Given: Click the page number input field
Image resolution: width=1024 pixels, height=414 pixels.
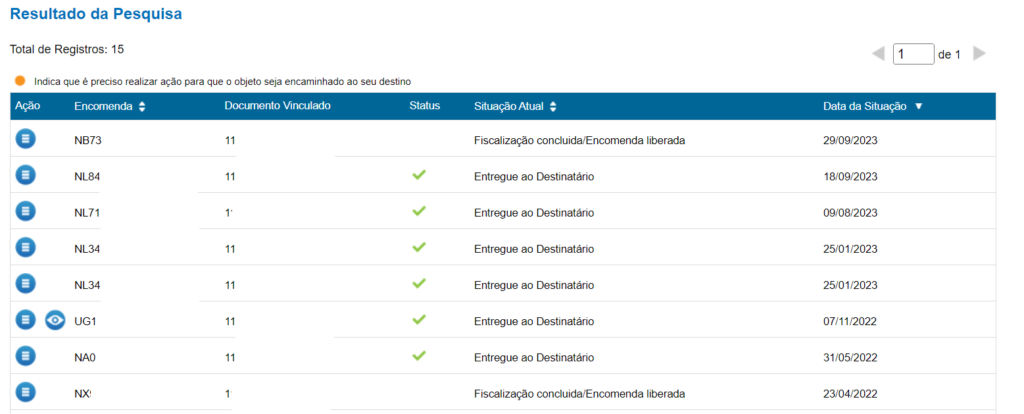Looking at the screenshot, I should click(x=912, y=54).
